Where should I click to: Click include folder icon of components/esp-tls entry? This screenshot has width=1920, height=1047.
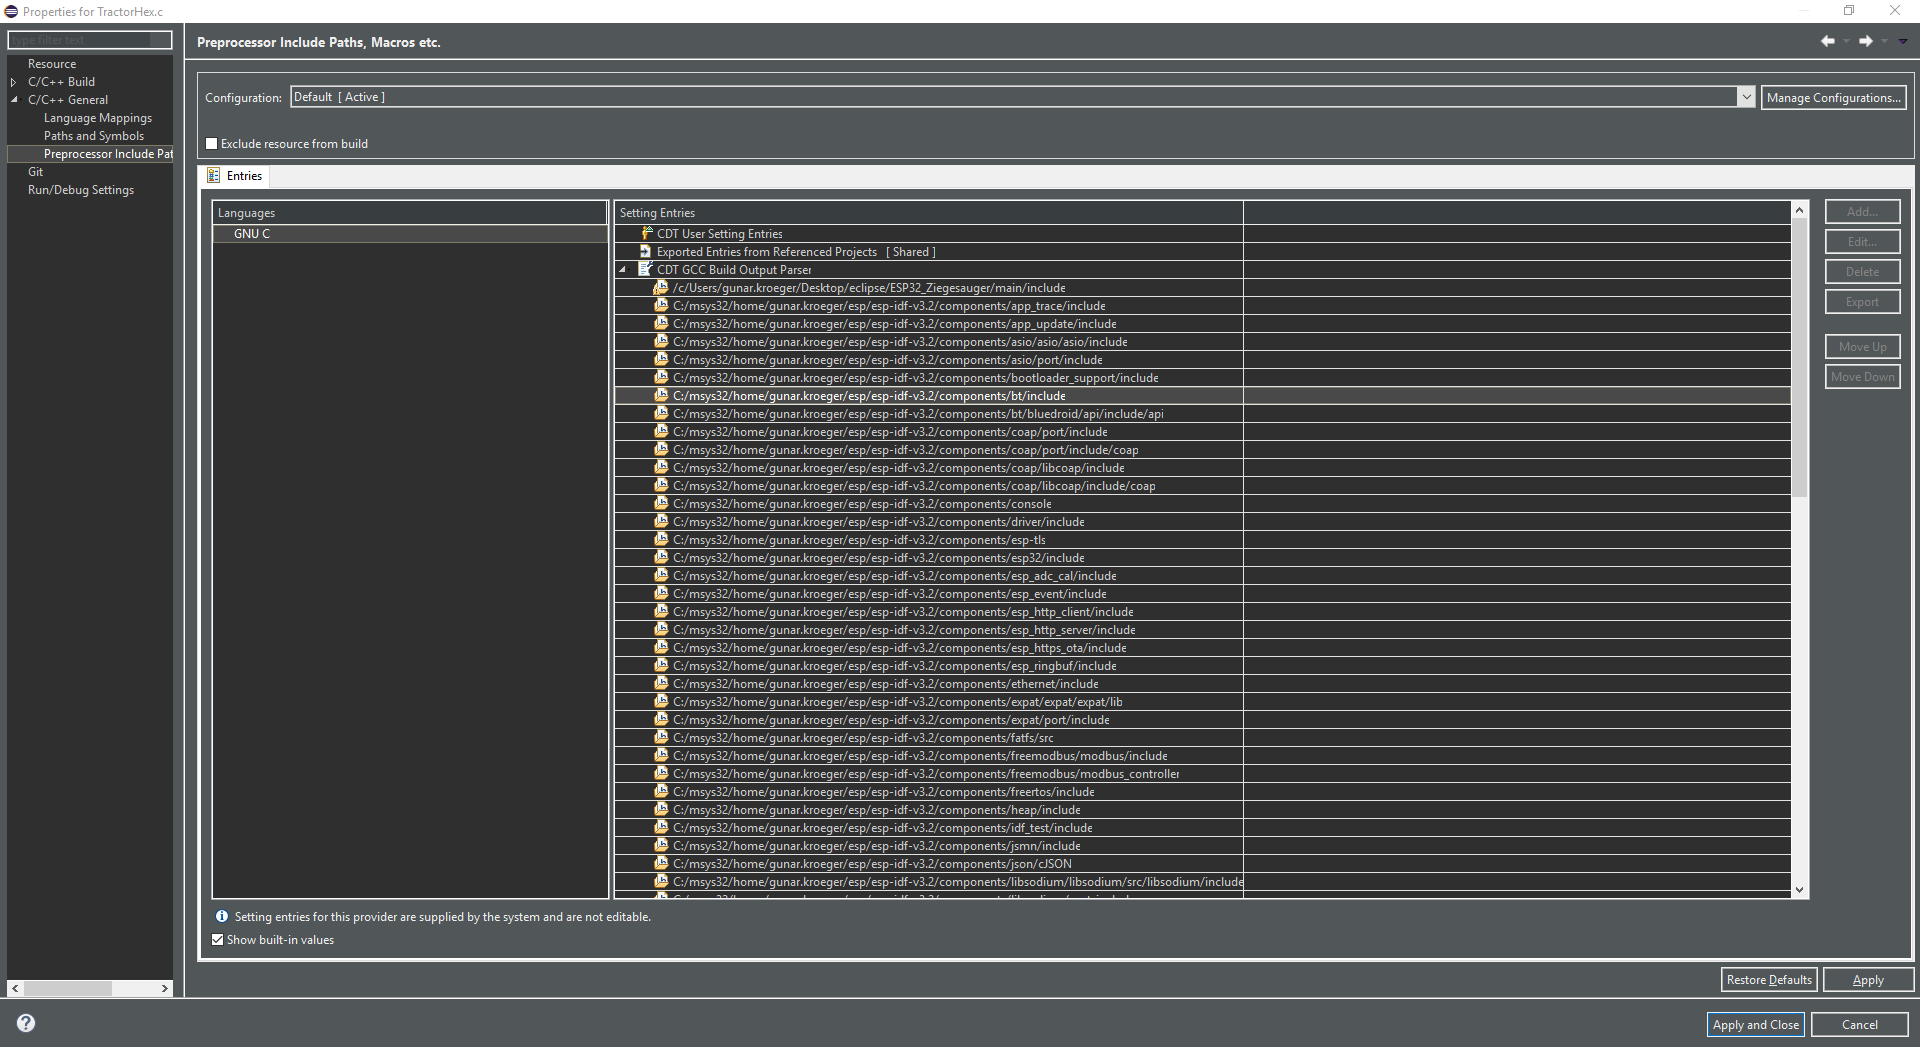coord(661,539)
